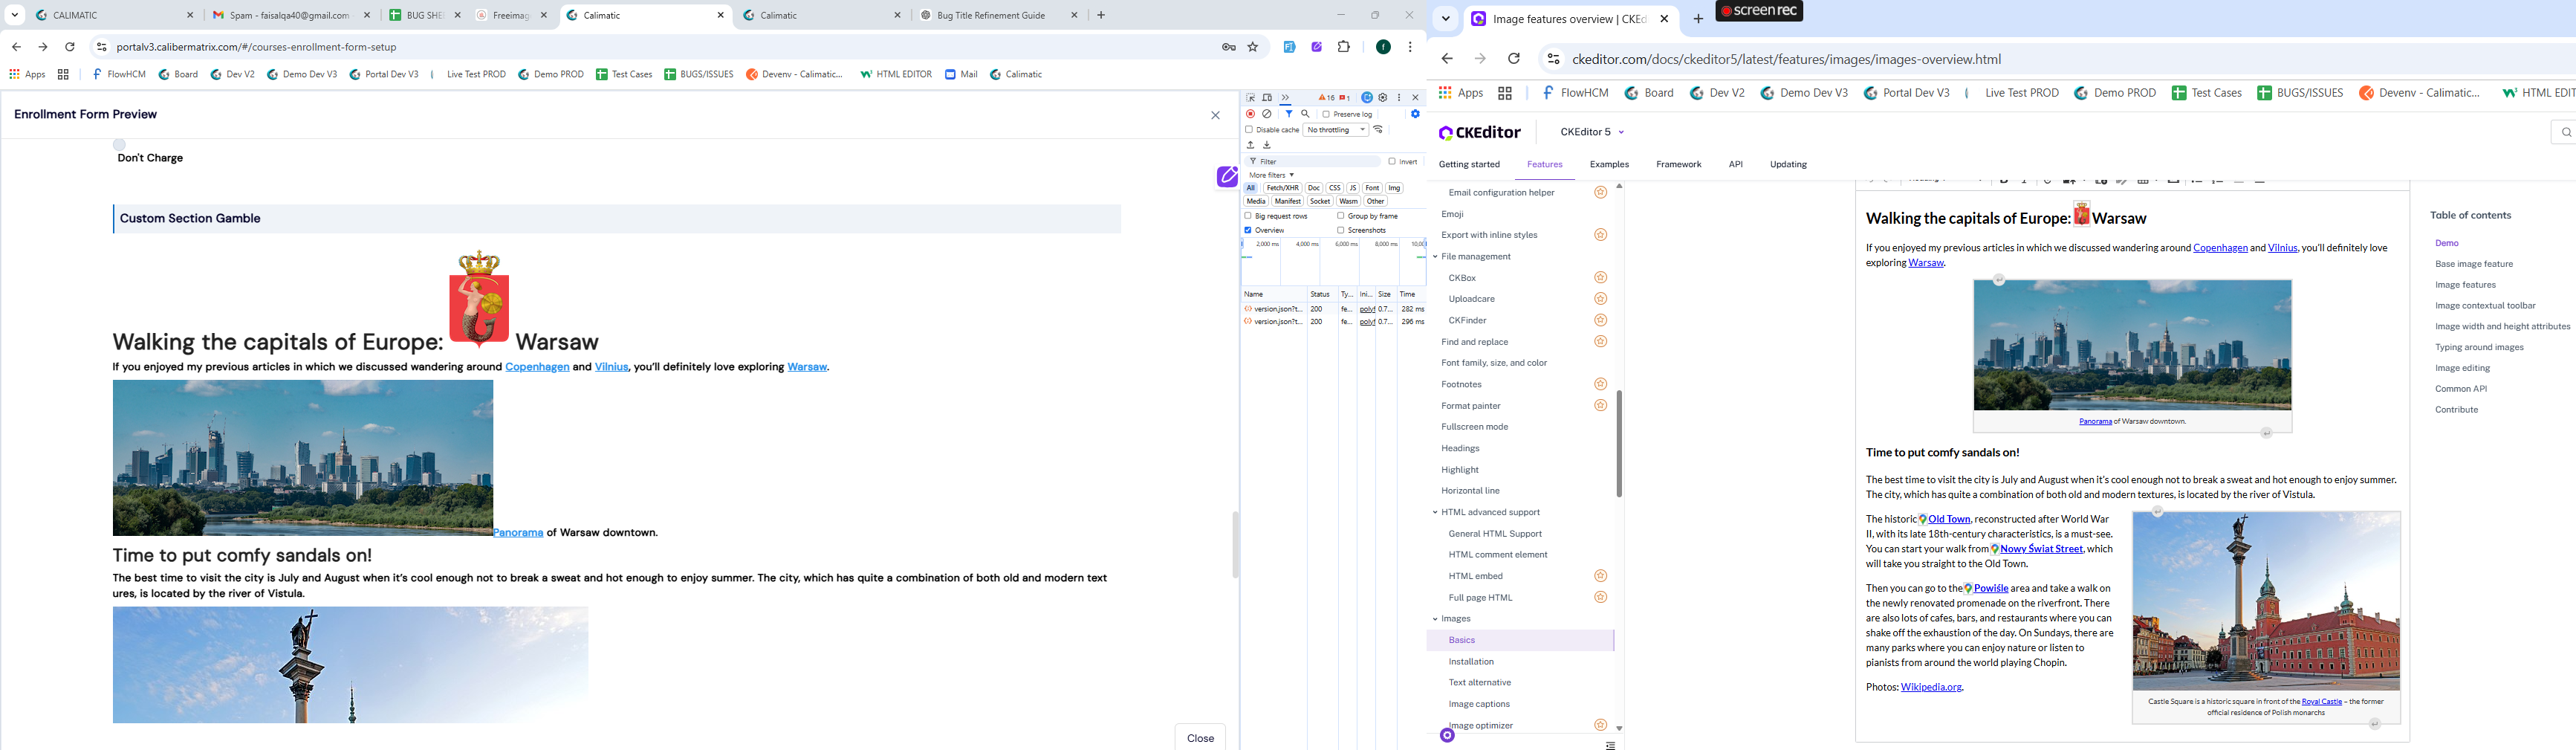Select the CSS request type filter

(1334, 188)
